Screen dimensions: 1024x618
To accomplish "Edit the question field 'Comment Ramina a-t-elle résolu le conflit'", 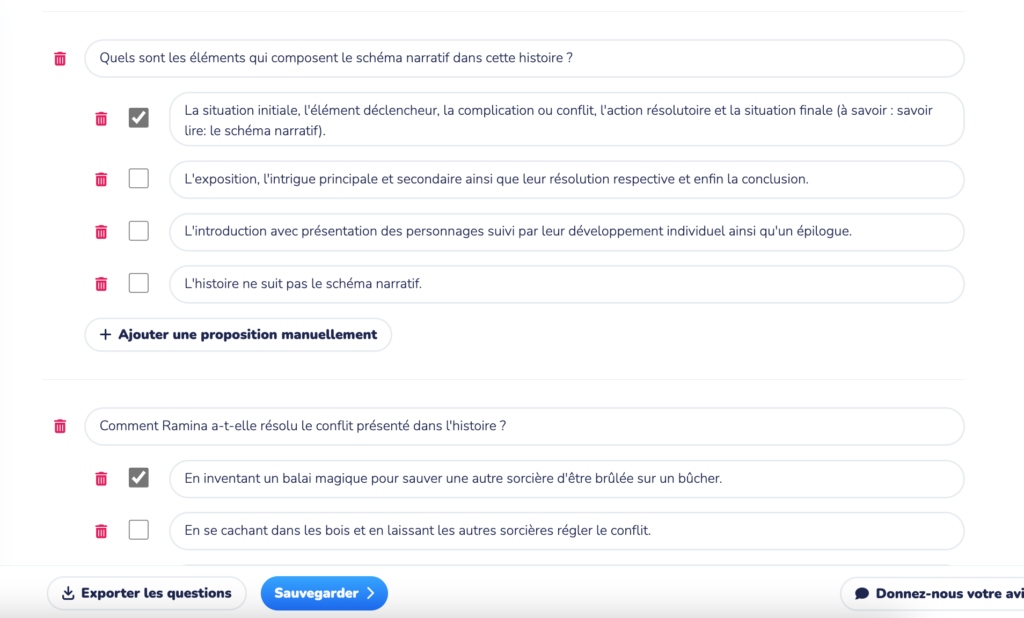I will [x=524, y=426].
